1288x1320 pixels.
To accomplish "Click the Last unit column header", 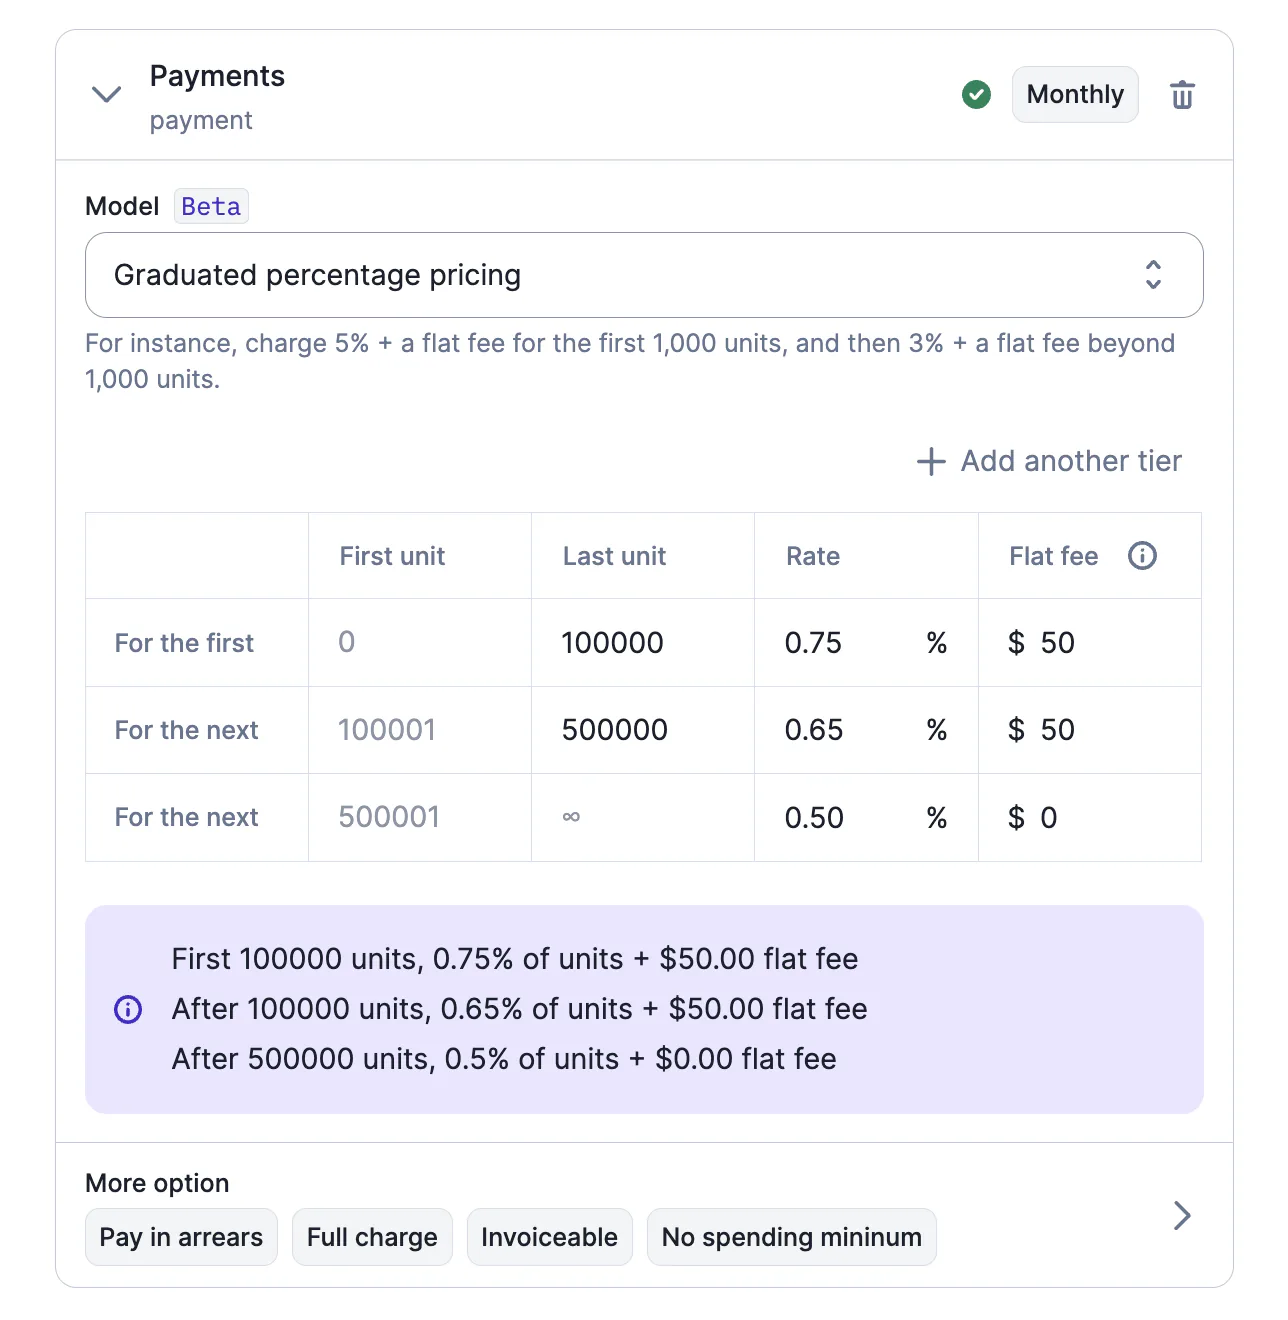I will 614,556.
